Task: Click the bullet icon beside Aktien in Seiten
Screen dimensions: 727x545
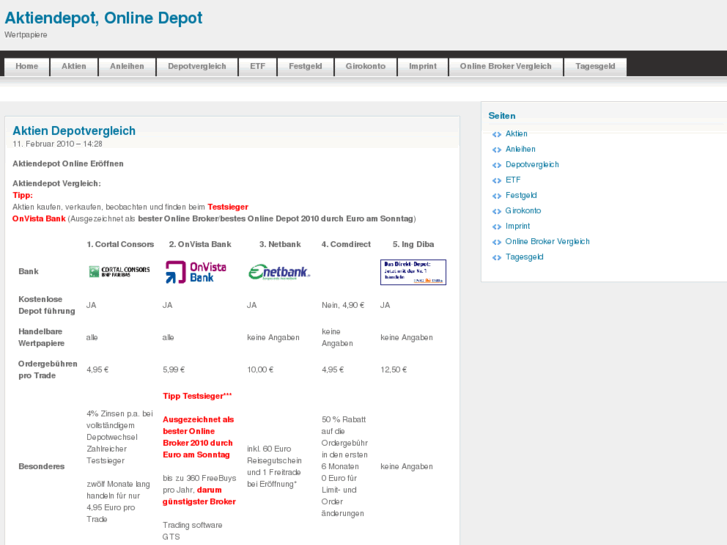Action: [x=497, y=135]
